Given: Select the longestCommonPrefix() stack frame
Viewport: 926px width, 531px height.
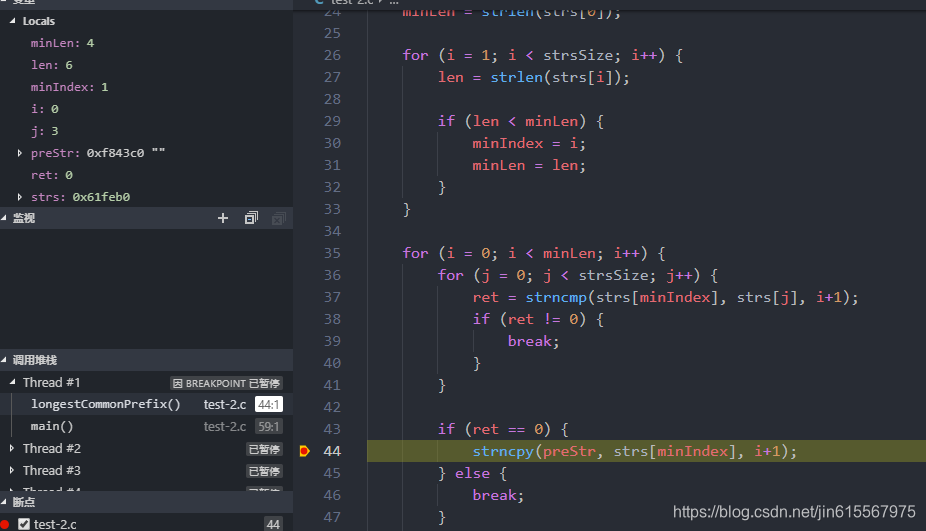Looking at the screenshot, I should 146,404.
